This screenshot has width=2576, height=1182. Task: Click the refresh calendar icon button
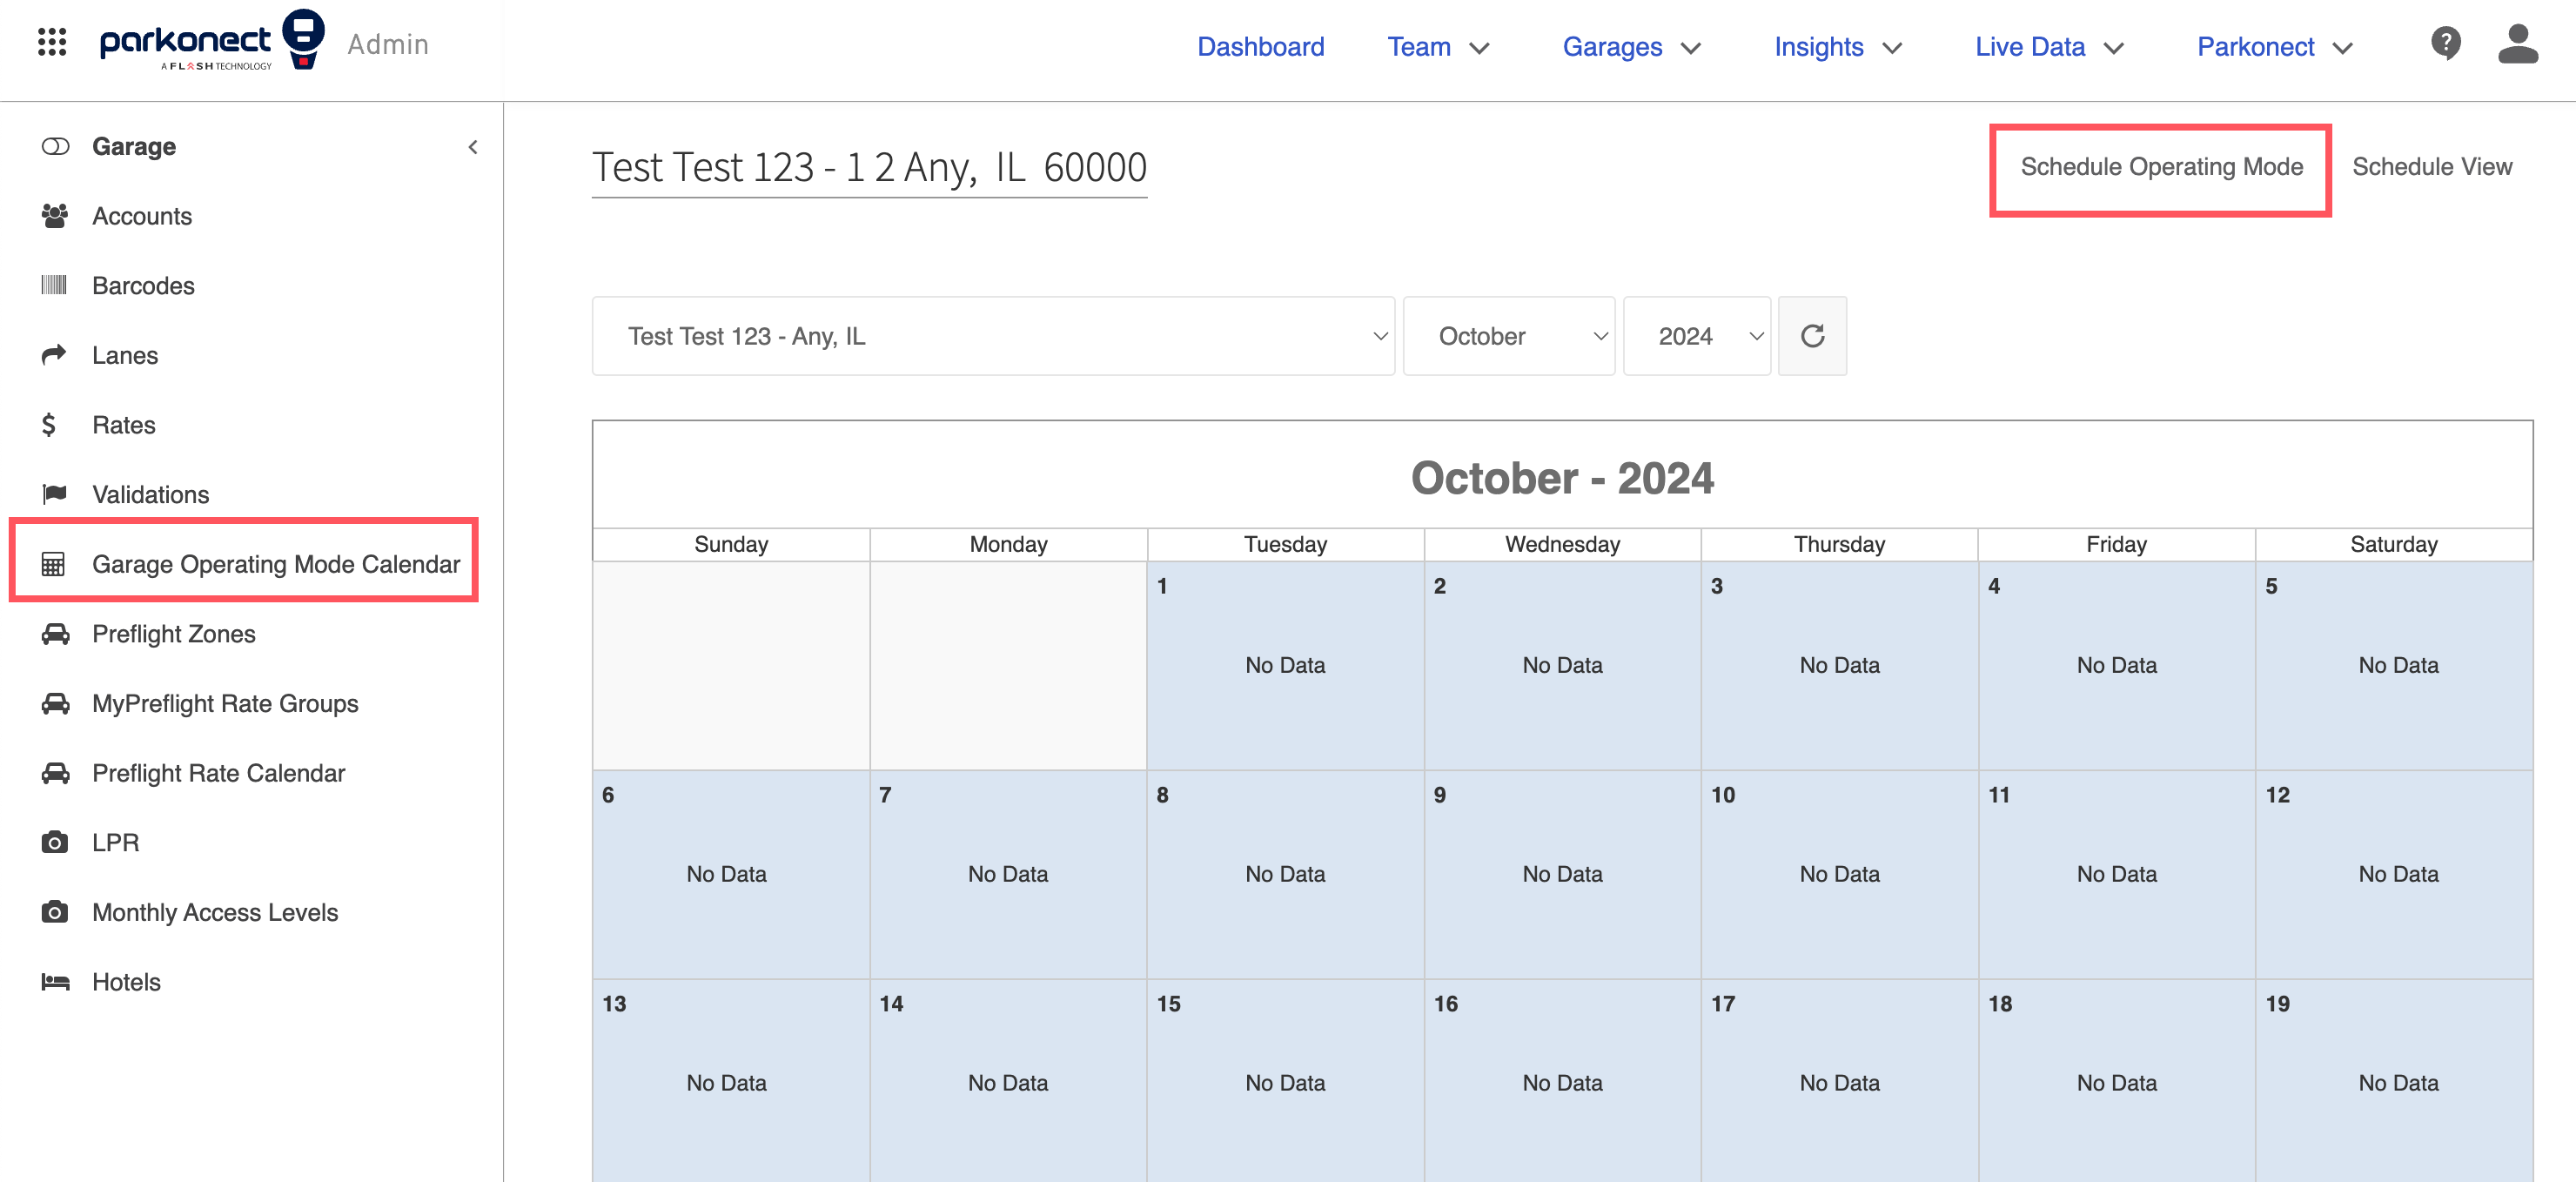[1812, 336]
